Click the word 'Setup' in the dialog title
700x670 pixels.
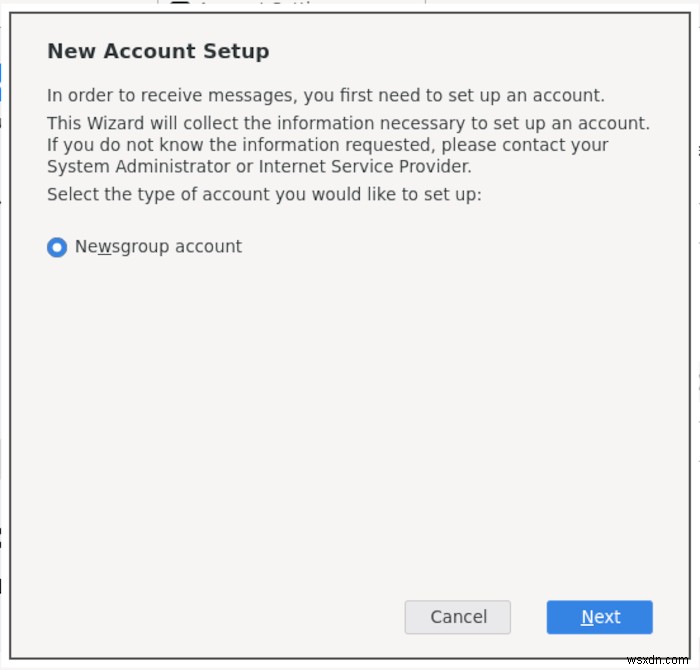[236, 52]
